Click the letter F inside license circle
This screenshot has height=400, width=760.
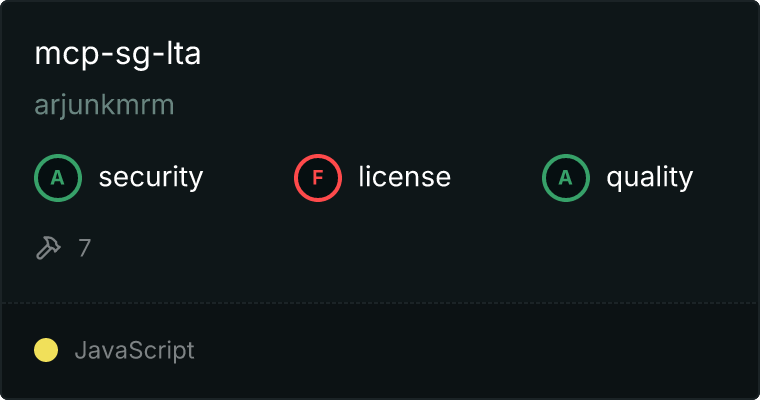pyautogui.click(x=318, y=178)
